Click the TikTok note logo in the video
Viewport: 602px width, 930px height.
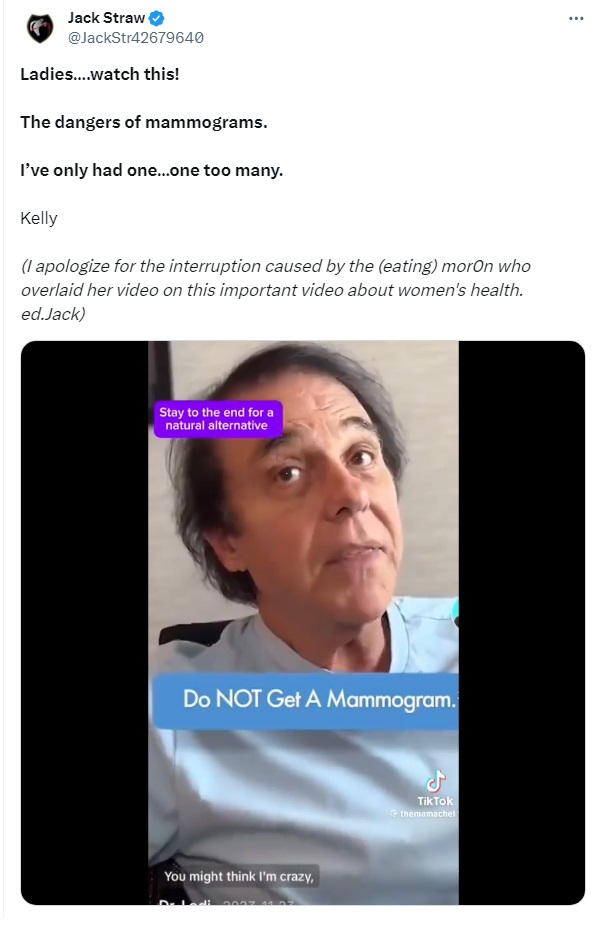tap(436, 781)
